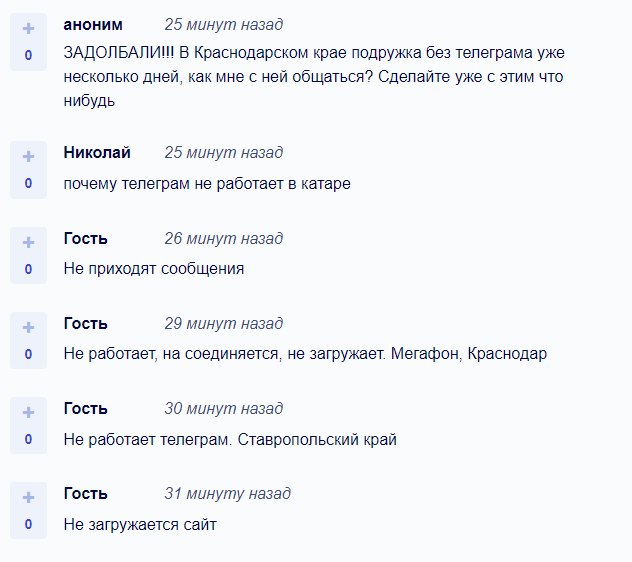The height and width of the screenshot is (562, 632).
Task: Click Гость author of the 30 минут comment
Action: (85, 409)
